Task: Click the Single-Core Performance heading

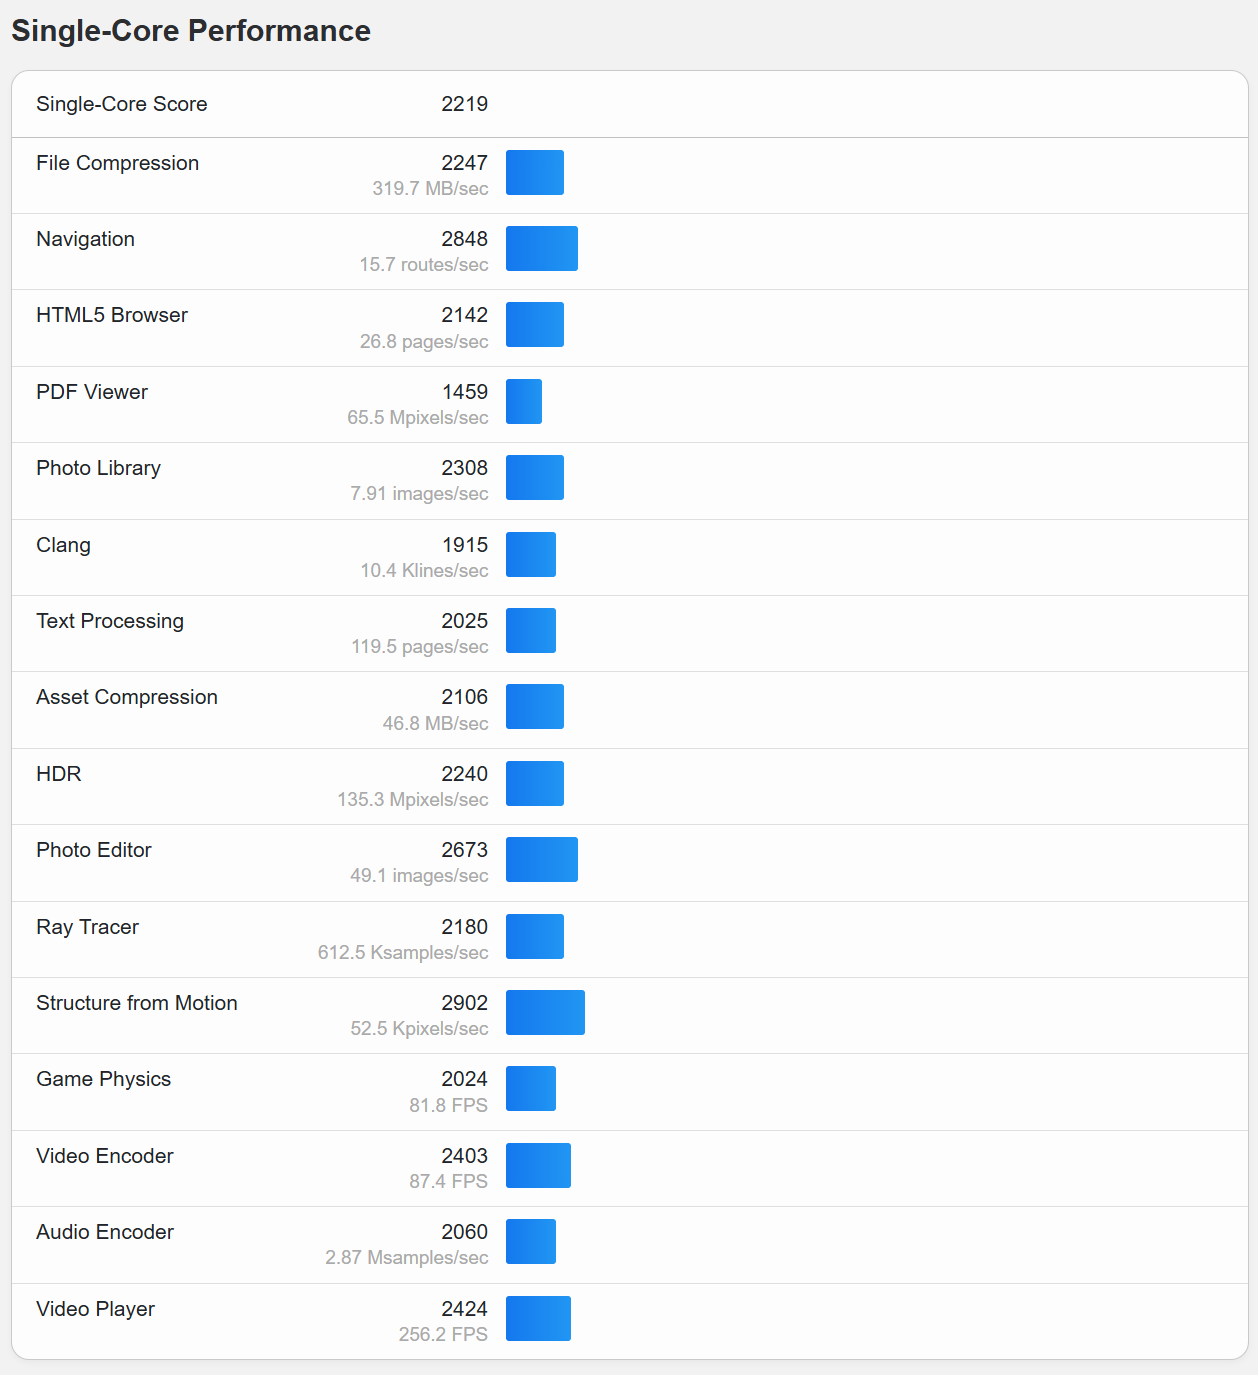Action: pyautogui.click(x=191, y=31)
